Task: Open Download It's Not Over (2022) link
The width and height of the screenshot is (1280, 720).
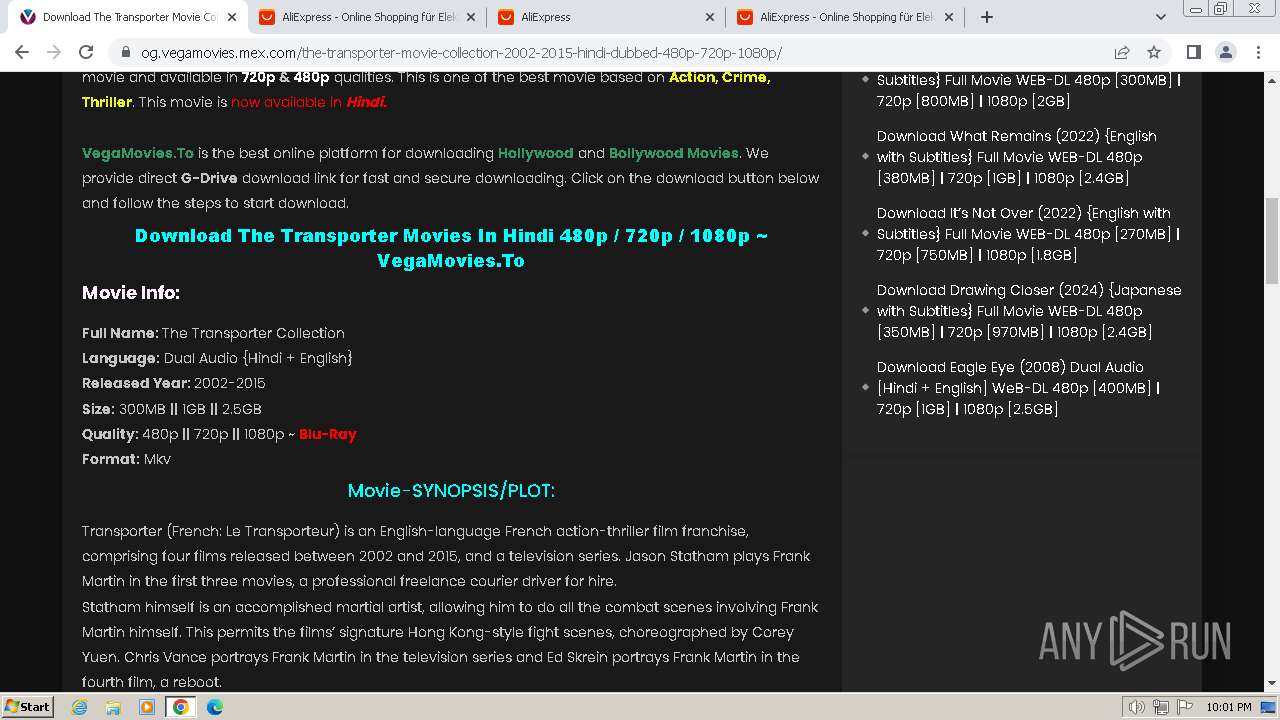Action: 1028,234
